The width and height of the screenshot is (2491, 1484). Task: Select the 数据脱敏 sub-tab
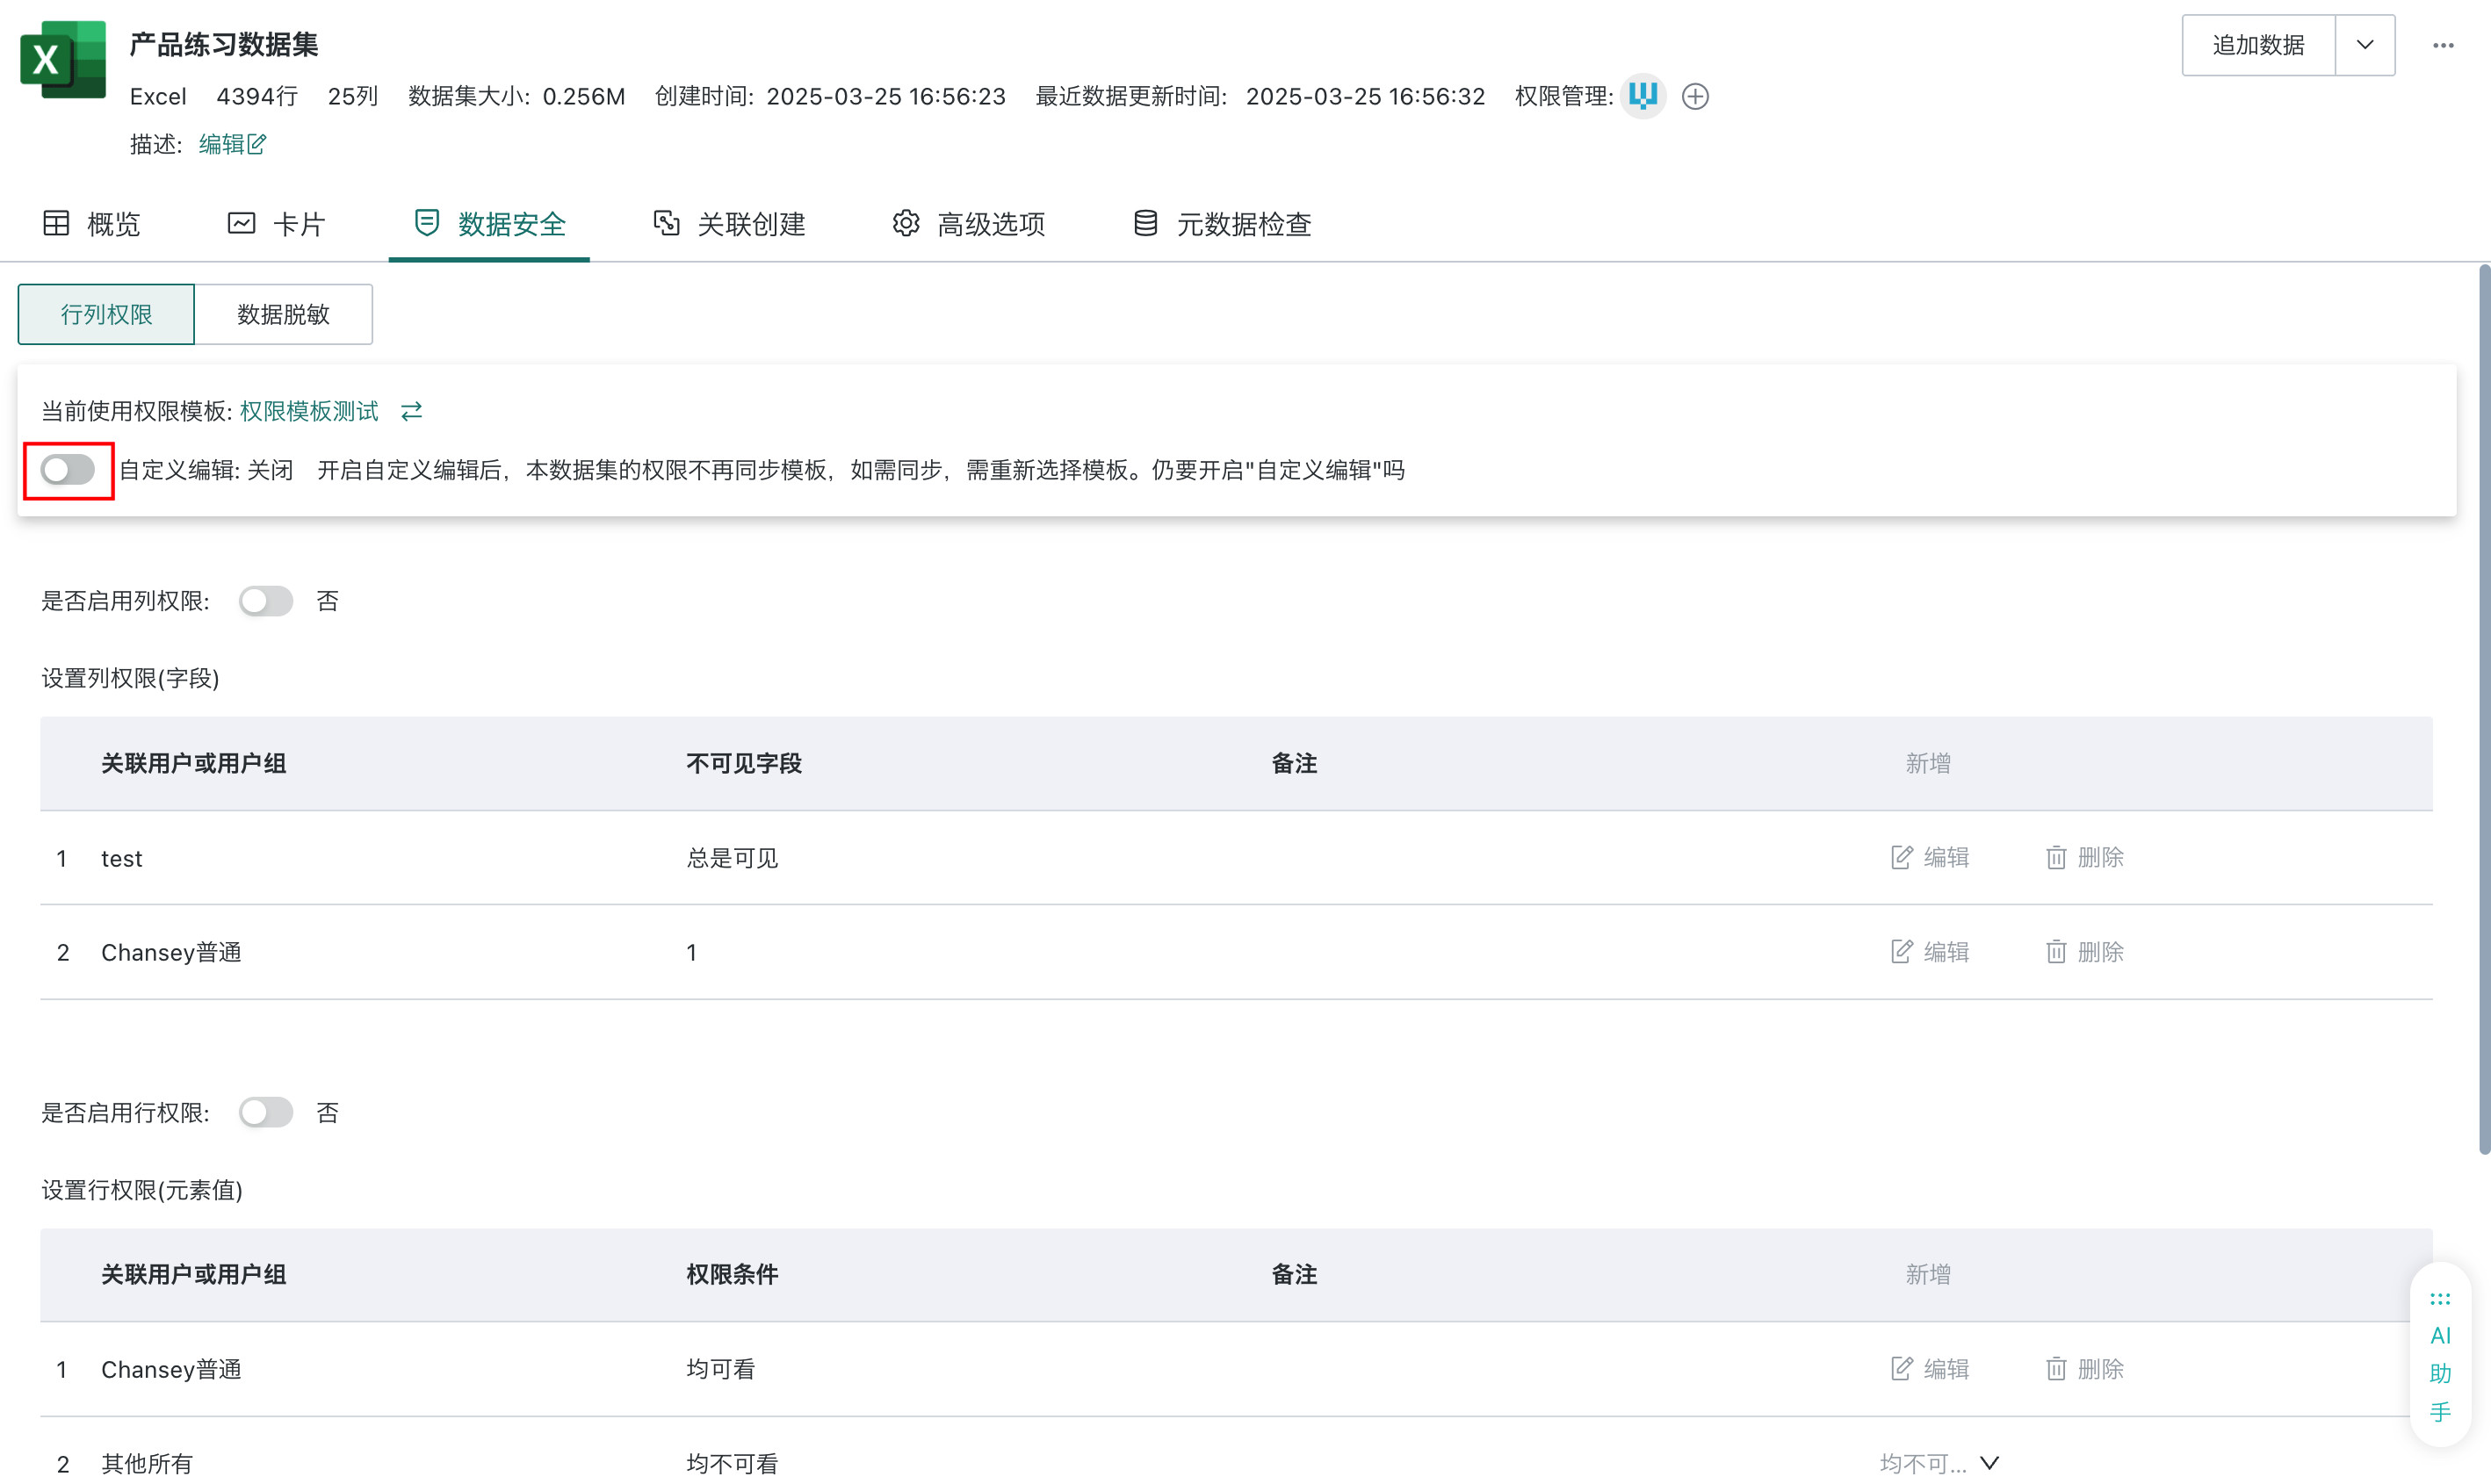click(x=284, y=314)
